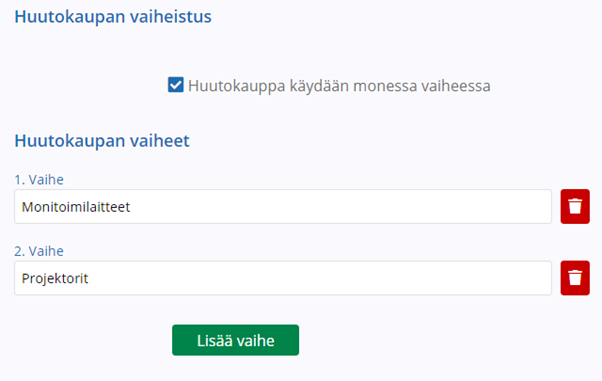Click the blue checkmark box
Screen dimensions: 602x381
(175, 85)
